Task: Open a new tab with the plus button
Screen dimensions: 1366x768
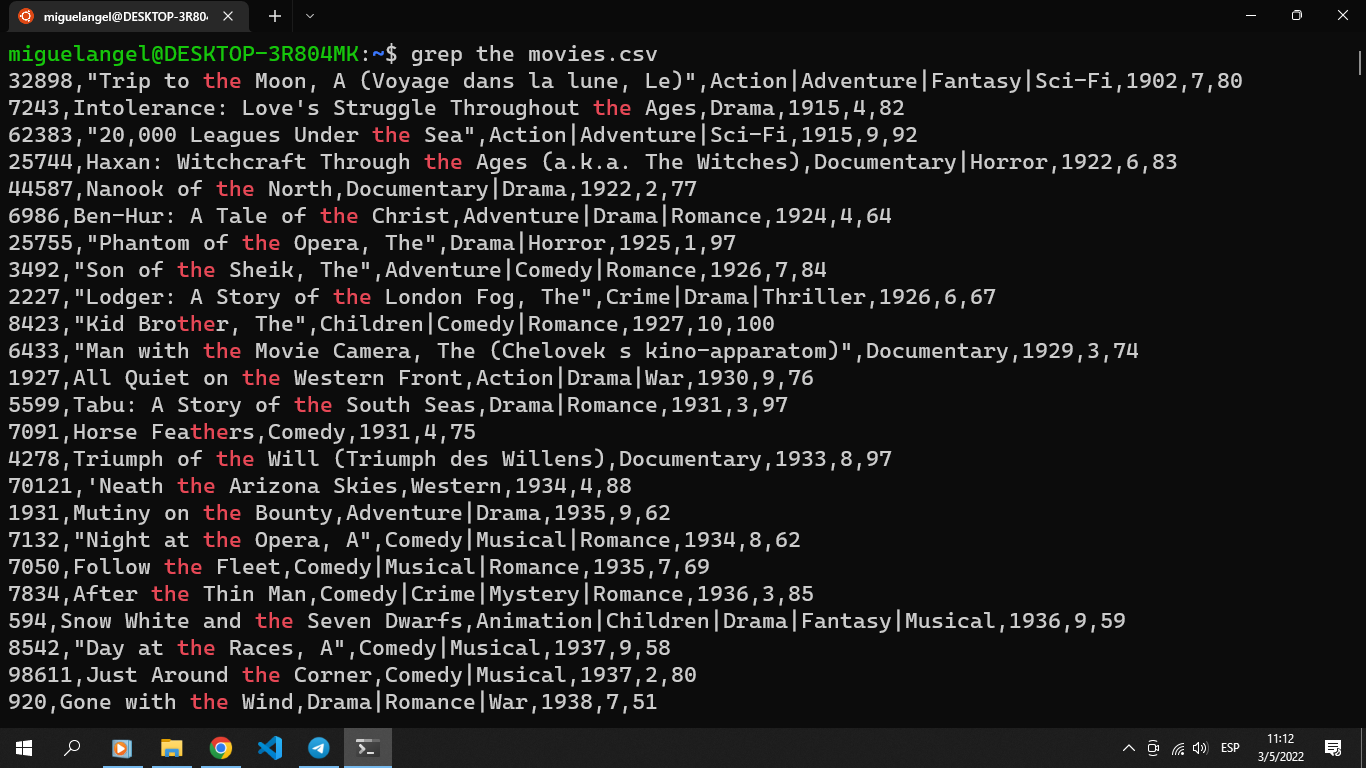Action: tap(274, 16)
